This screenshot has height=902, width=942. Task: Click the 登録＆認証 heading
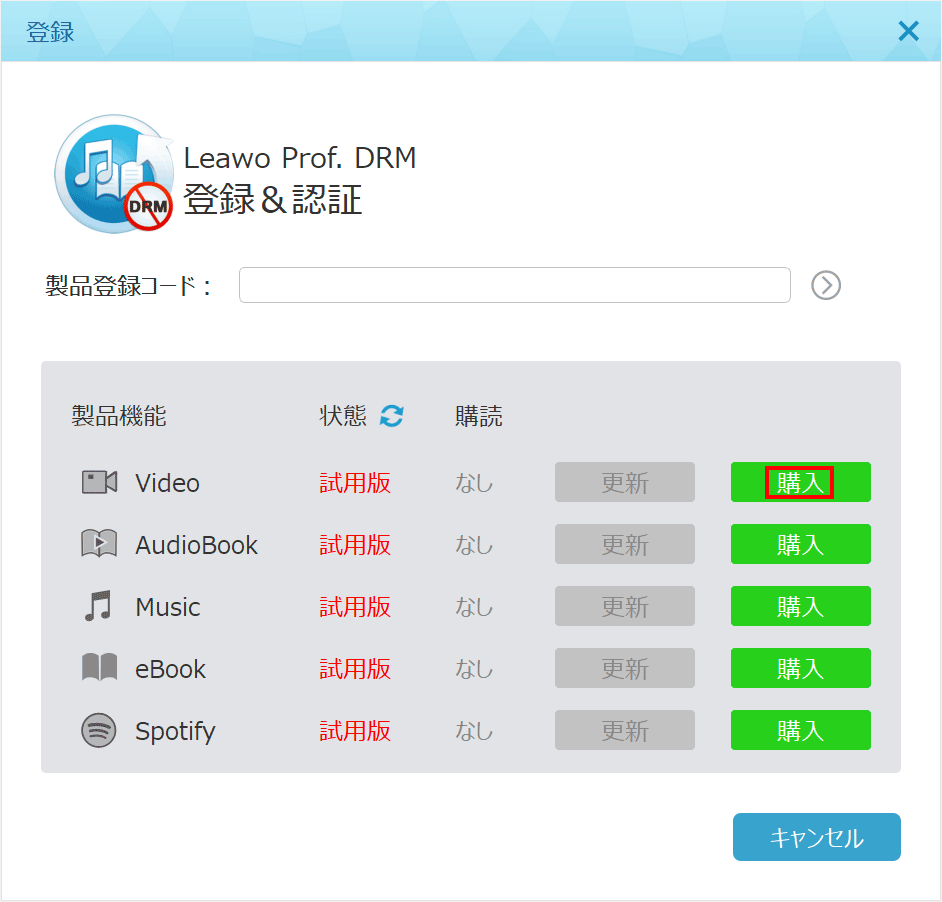pyautogui.click(x=273, y=200)
